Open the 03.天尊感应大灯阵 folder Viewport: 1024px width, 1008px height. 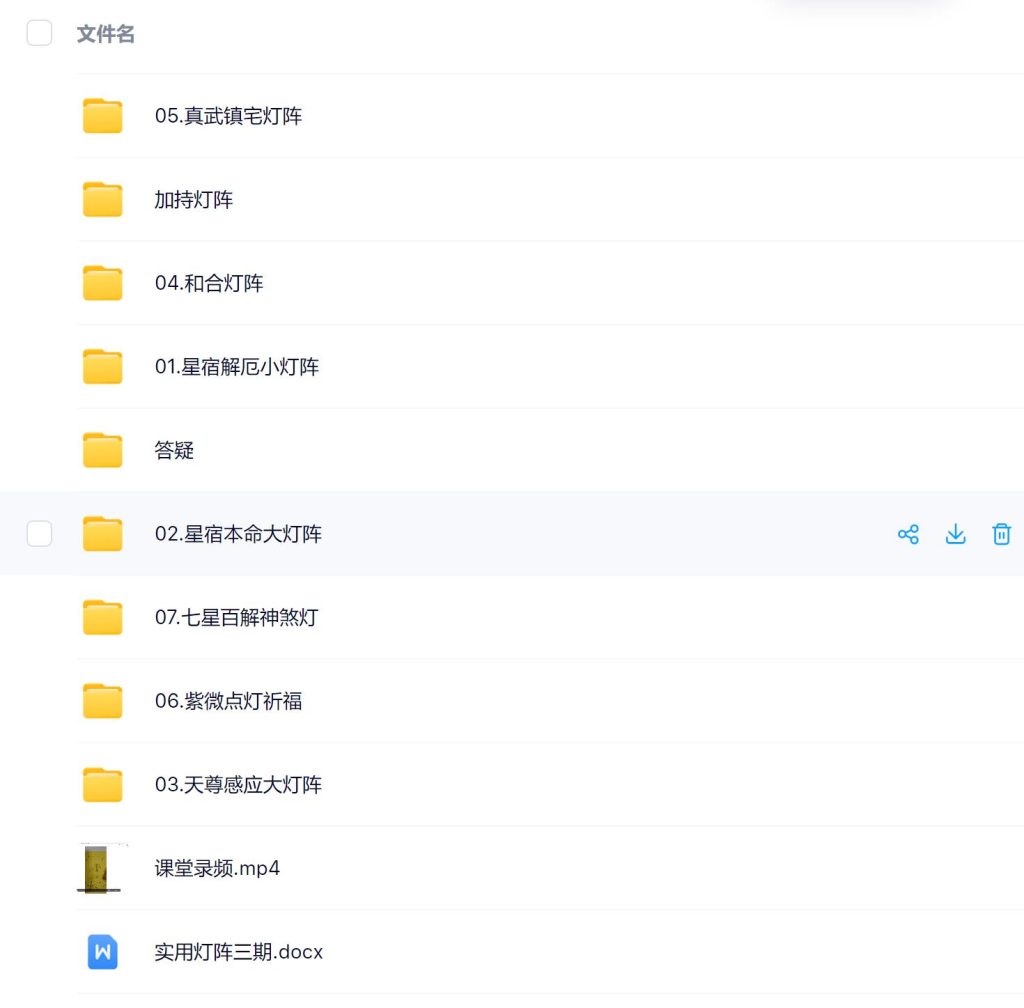237,785
